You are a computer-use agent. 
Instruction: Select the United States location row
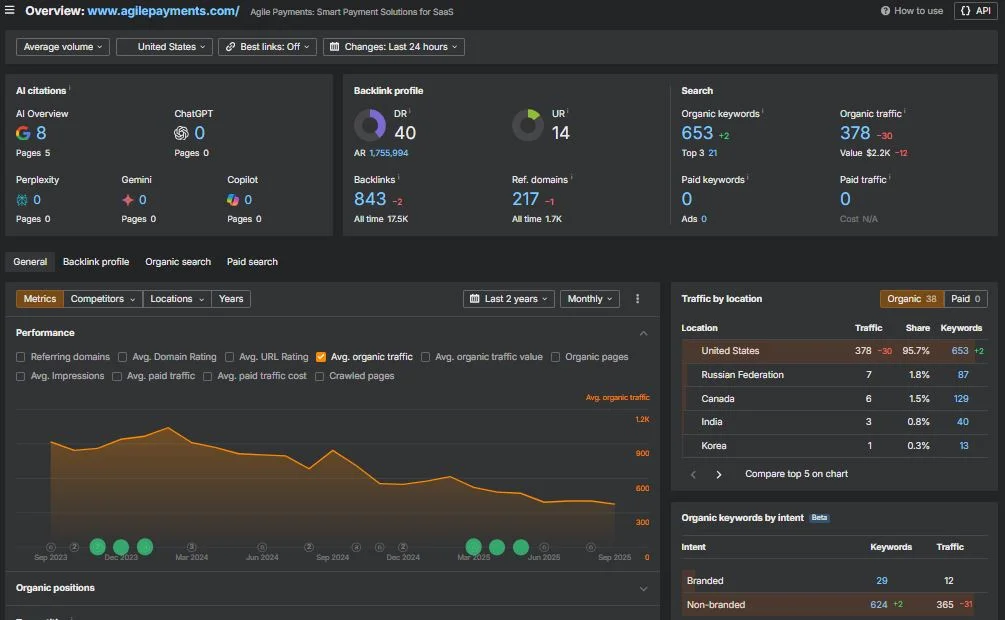click(835, 351)
